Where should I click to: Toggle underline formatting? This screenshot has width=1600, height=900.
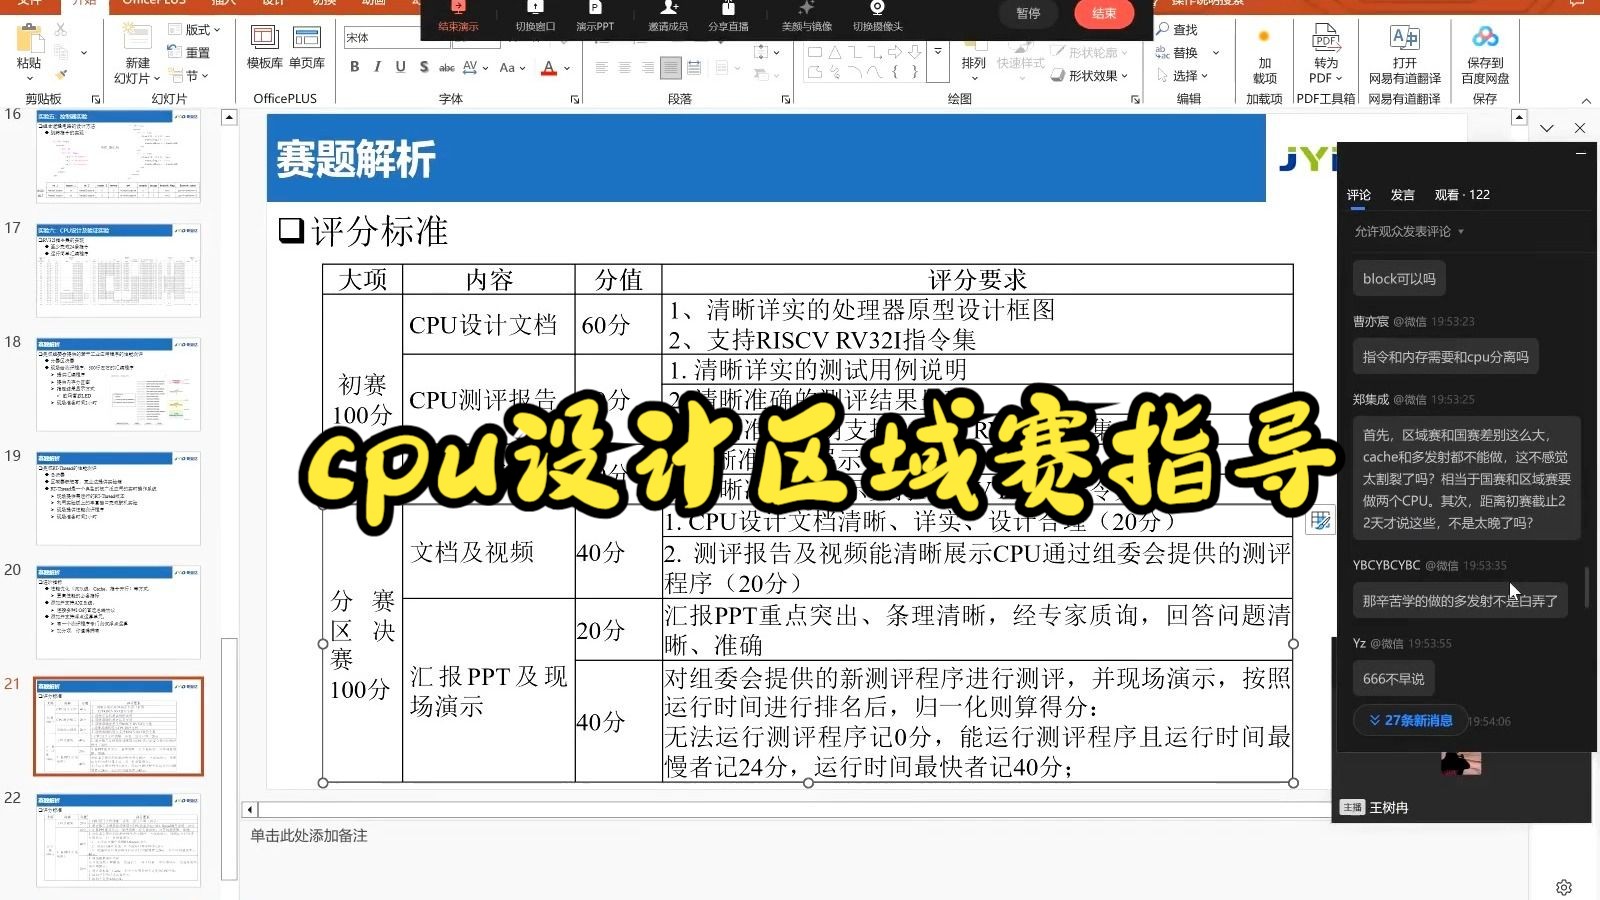pos(399,67)
